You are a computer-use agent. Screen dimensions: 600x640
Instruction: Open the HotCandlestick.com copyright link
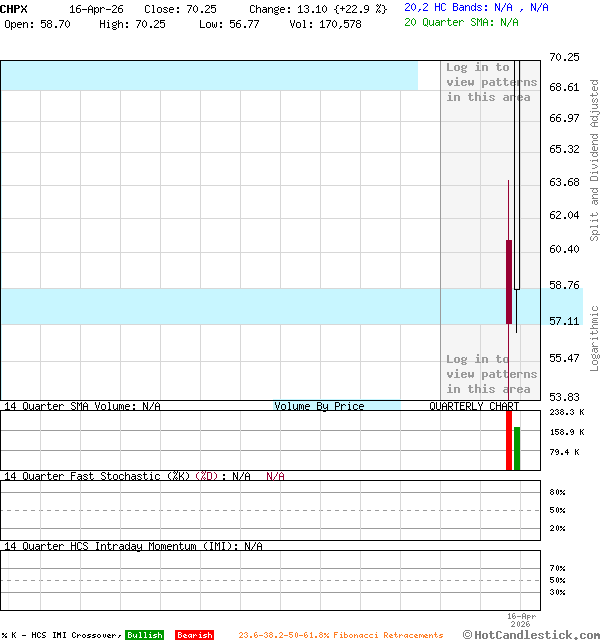531,634
